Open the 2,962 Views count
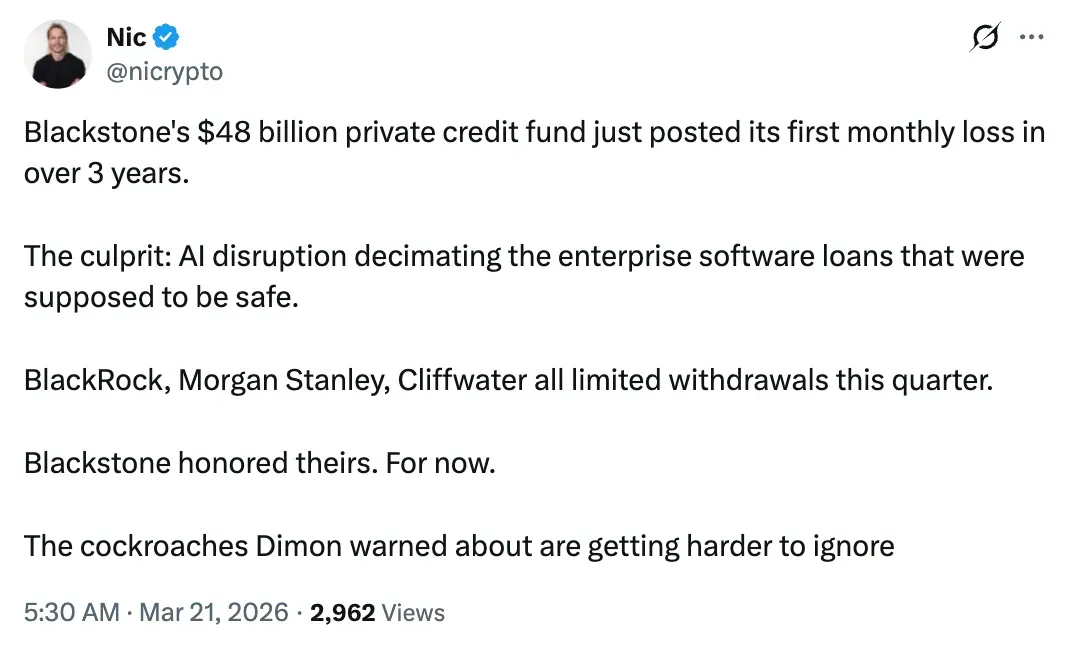The width and height of the screenshot is (1068, 646). tap(342, 612)
